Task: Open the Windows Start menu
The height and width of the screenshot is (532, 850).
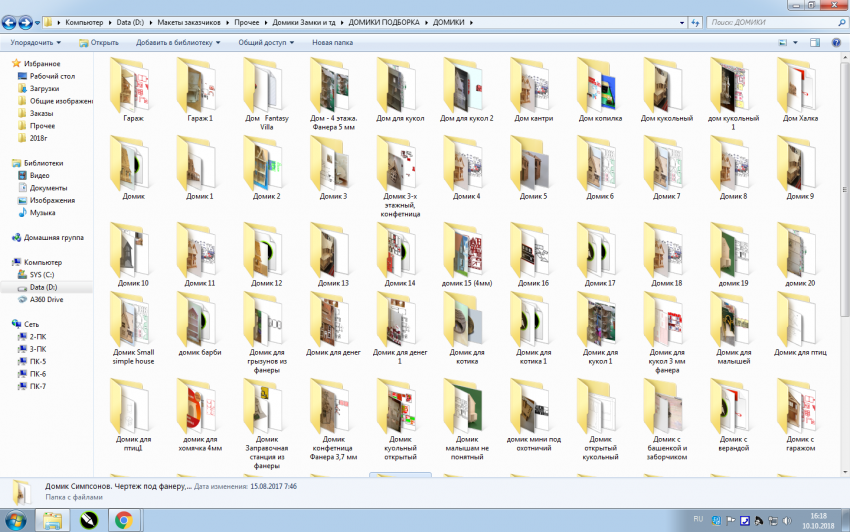Action: pos(17,519)
